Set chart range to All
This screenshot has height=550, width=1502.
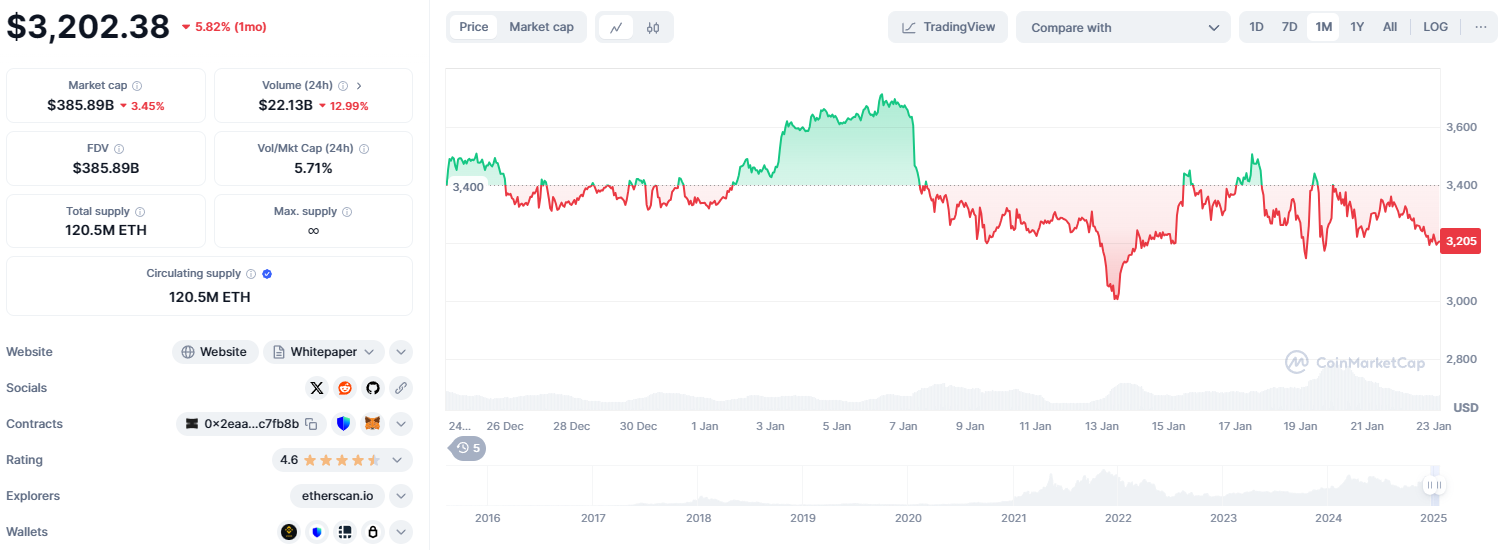[x=1390, y=27]
